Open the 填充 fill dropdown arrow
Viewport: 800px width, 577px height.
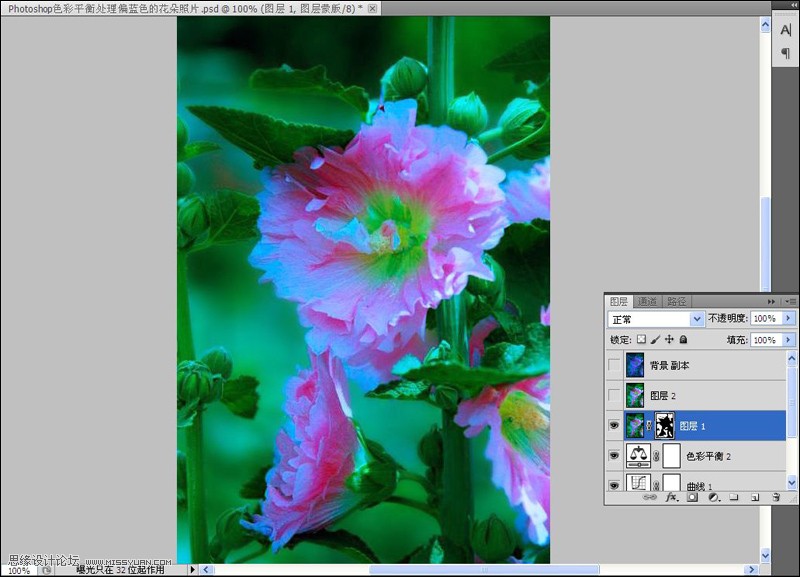787,339
